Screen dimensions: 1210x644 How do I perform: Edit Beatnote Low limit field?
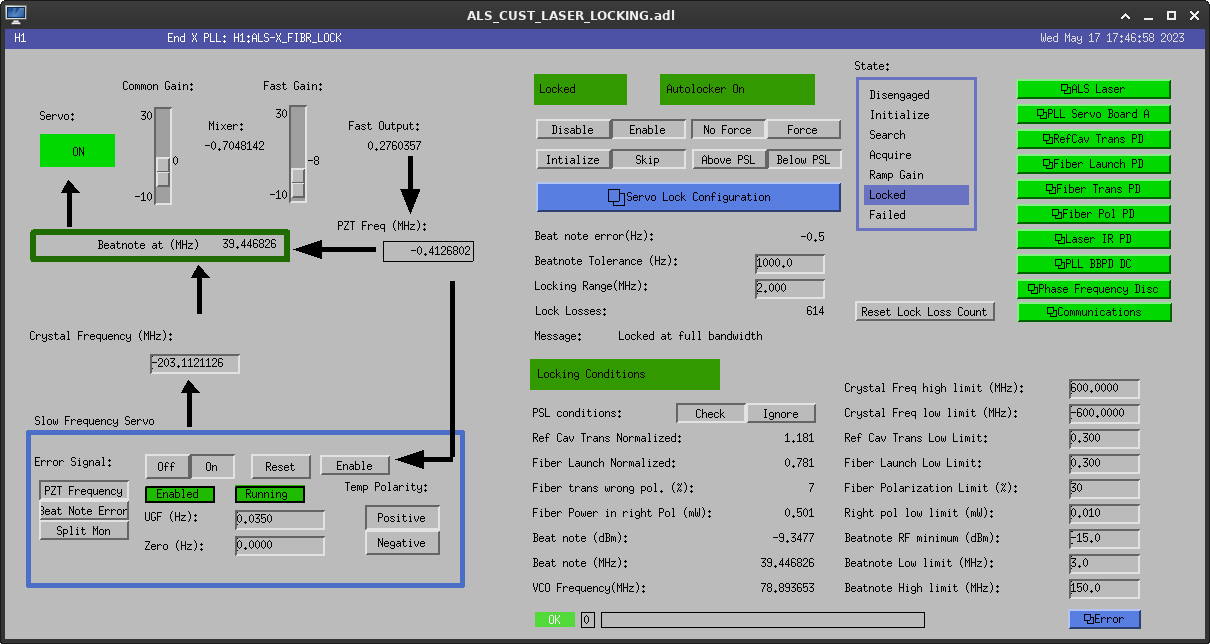(1104, 563)
